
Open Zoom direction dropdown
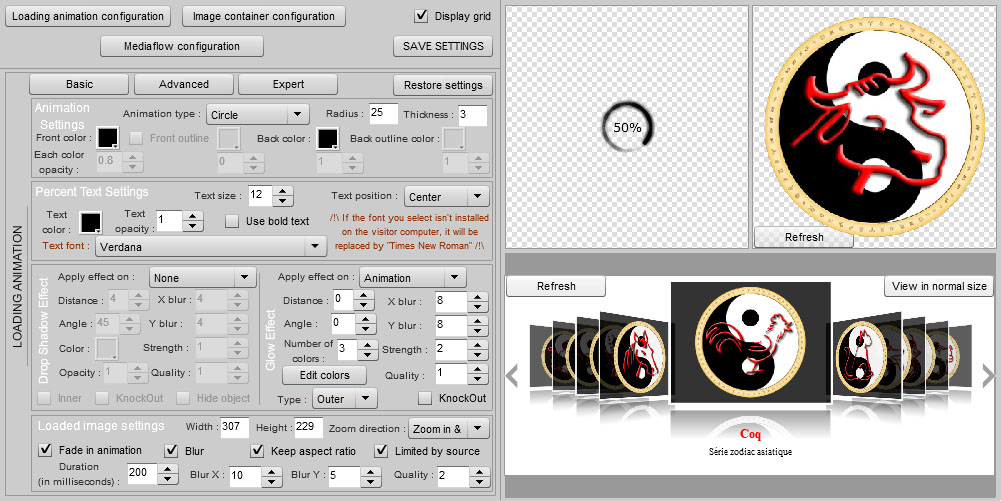449,429
